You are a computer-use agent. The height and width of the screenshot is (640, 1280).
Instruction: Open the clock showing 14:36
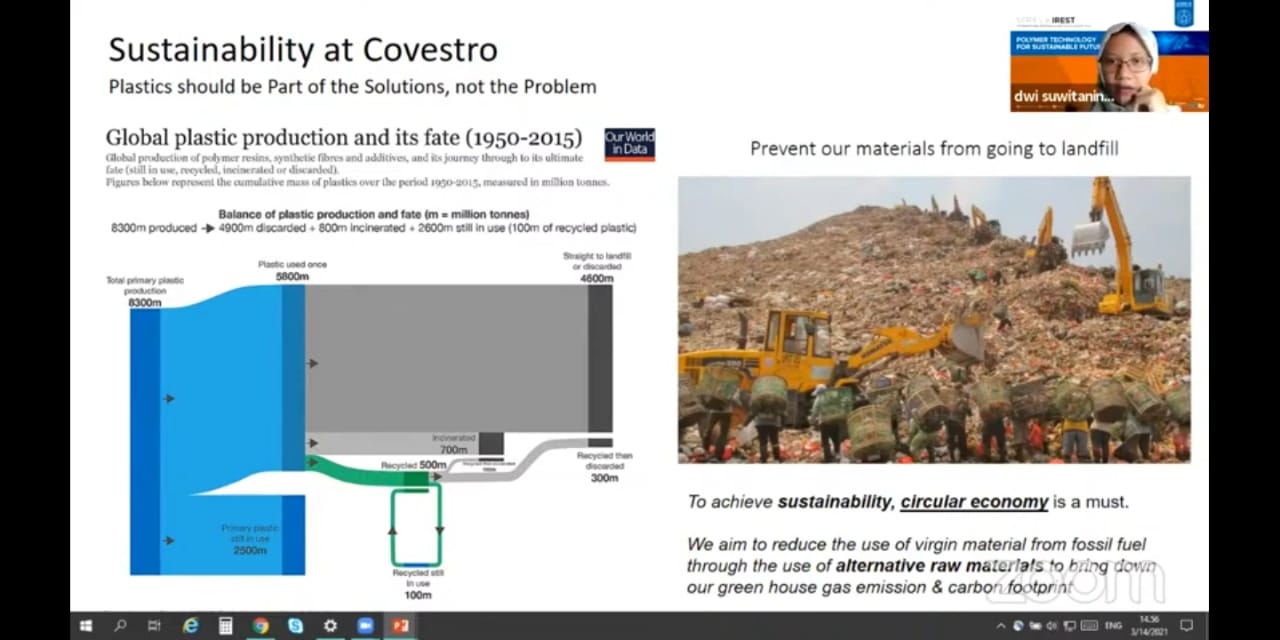(1150, 626)
